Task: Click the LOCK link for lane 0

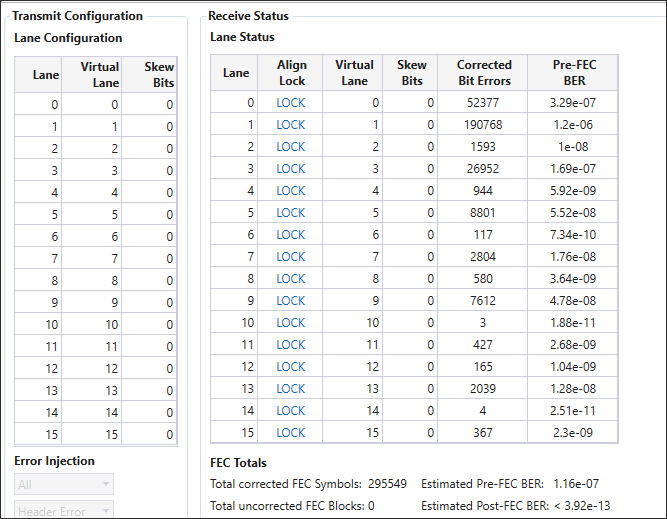Action: click(x=291, y=103)
